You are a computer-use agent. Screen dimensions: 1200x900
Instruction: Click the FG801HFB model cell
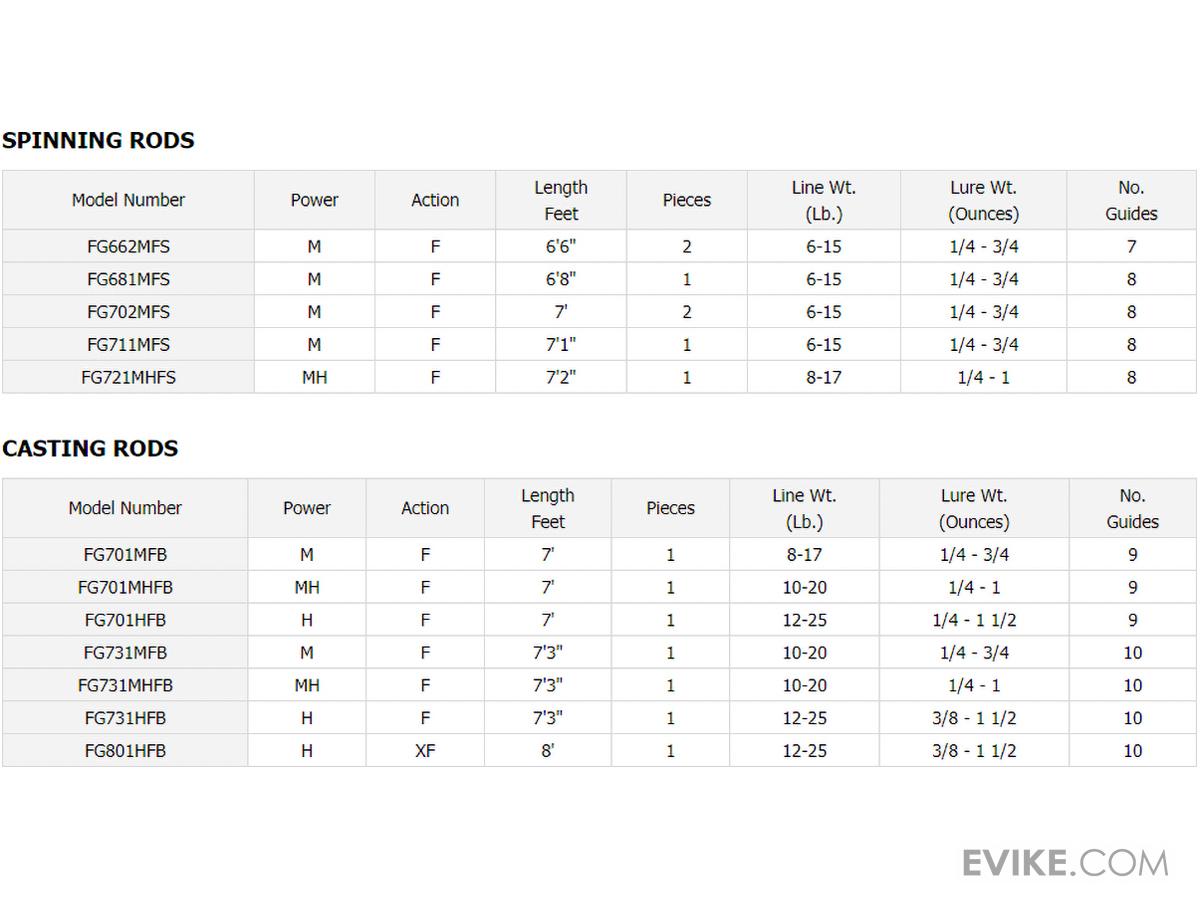(125, 751)
